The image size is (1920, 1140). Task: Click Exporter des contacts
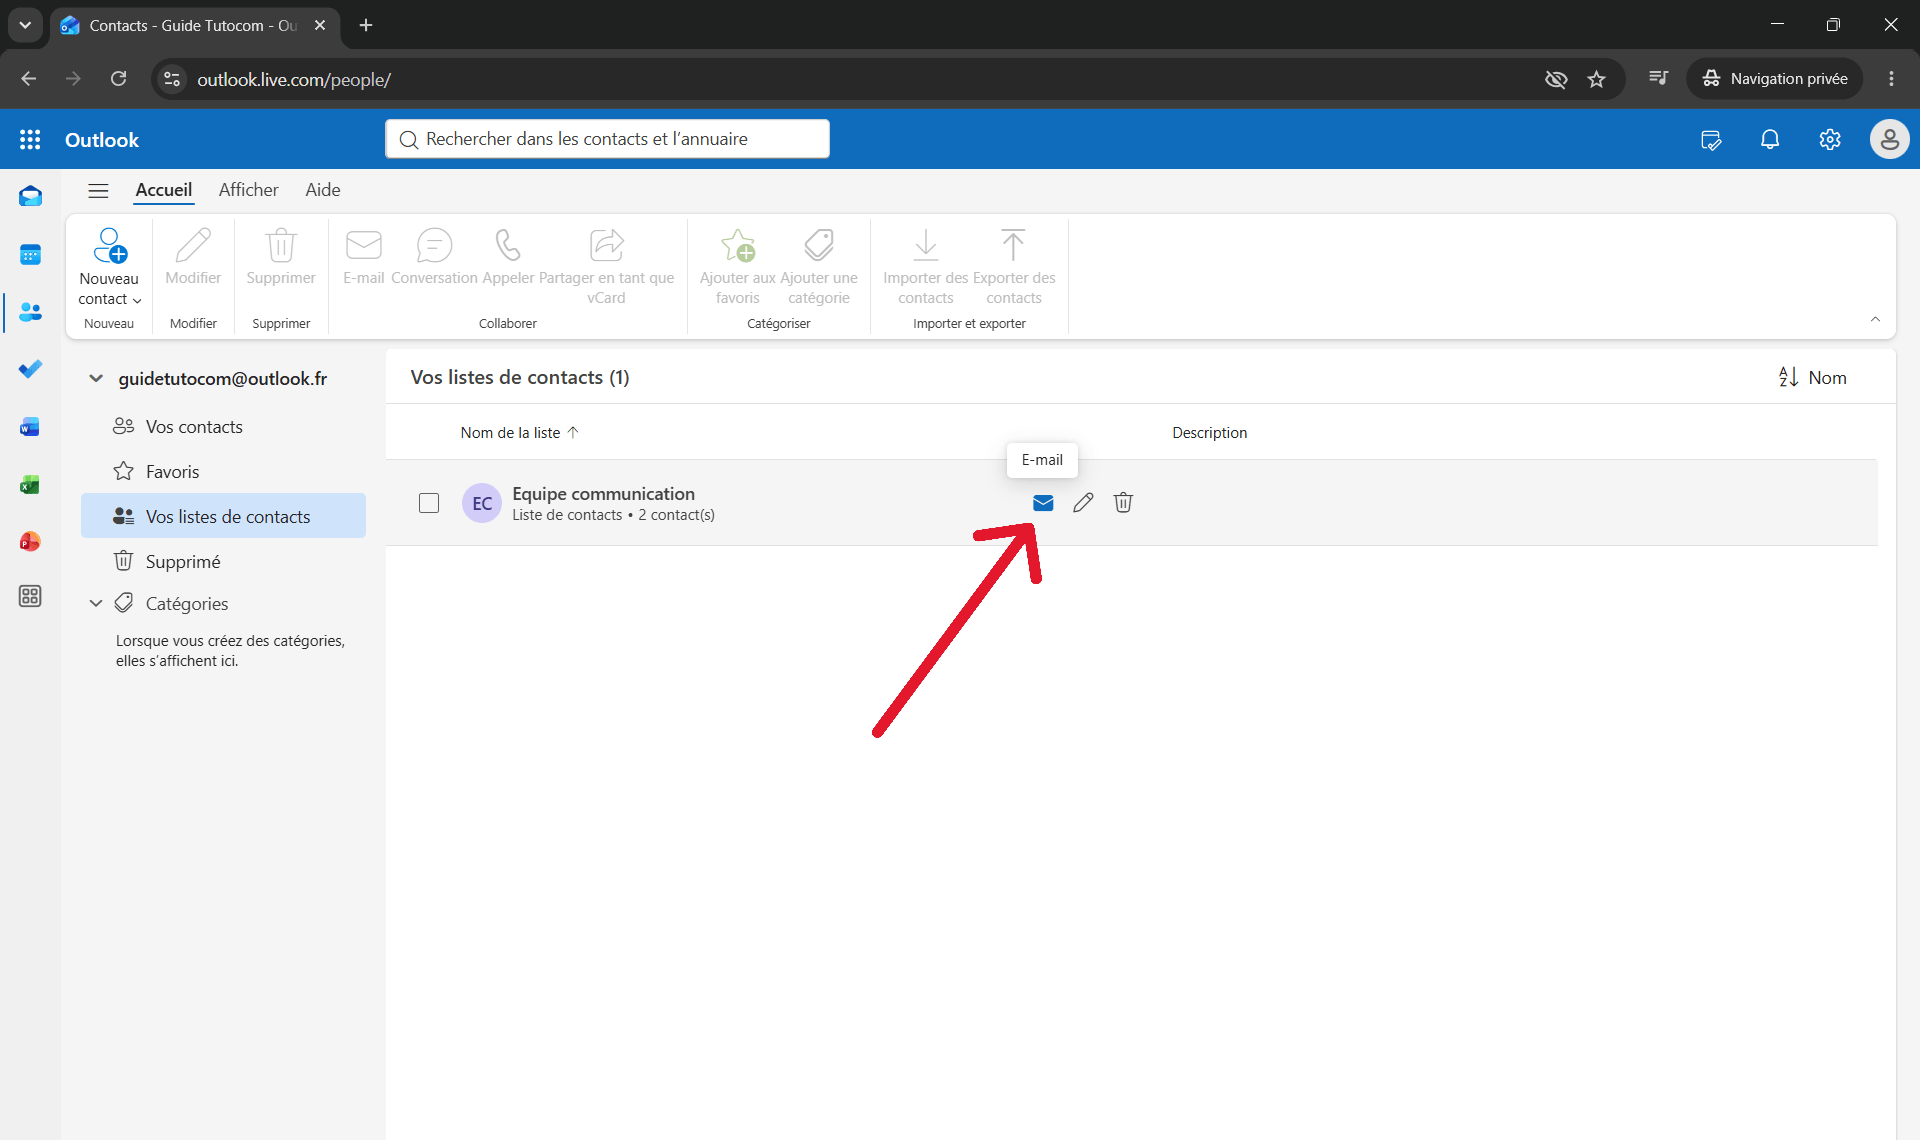pos(1014,266)
